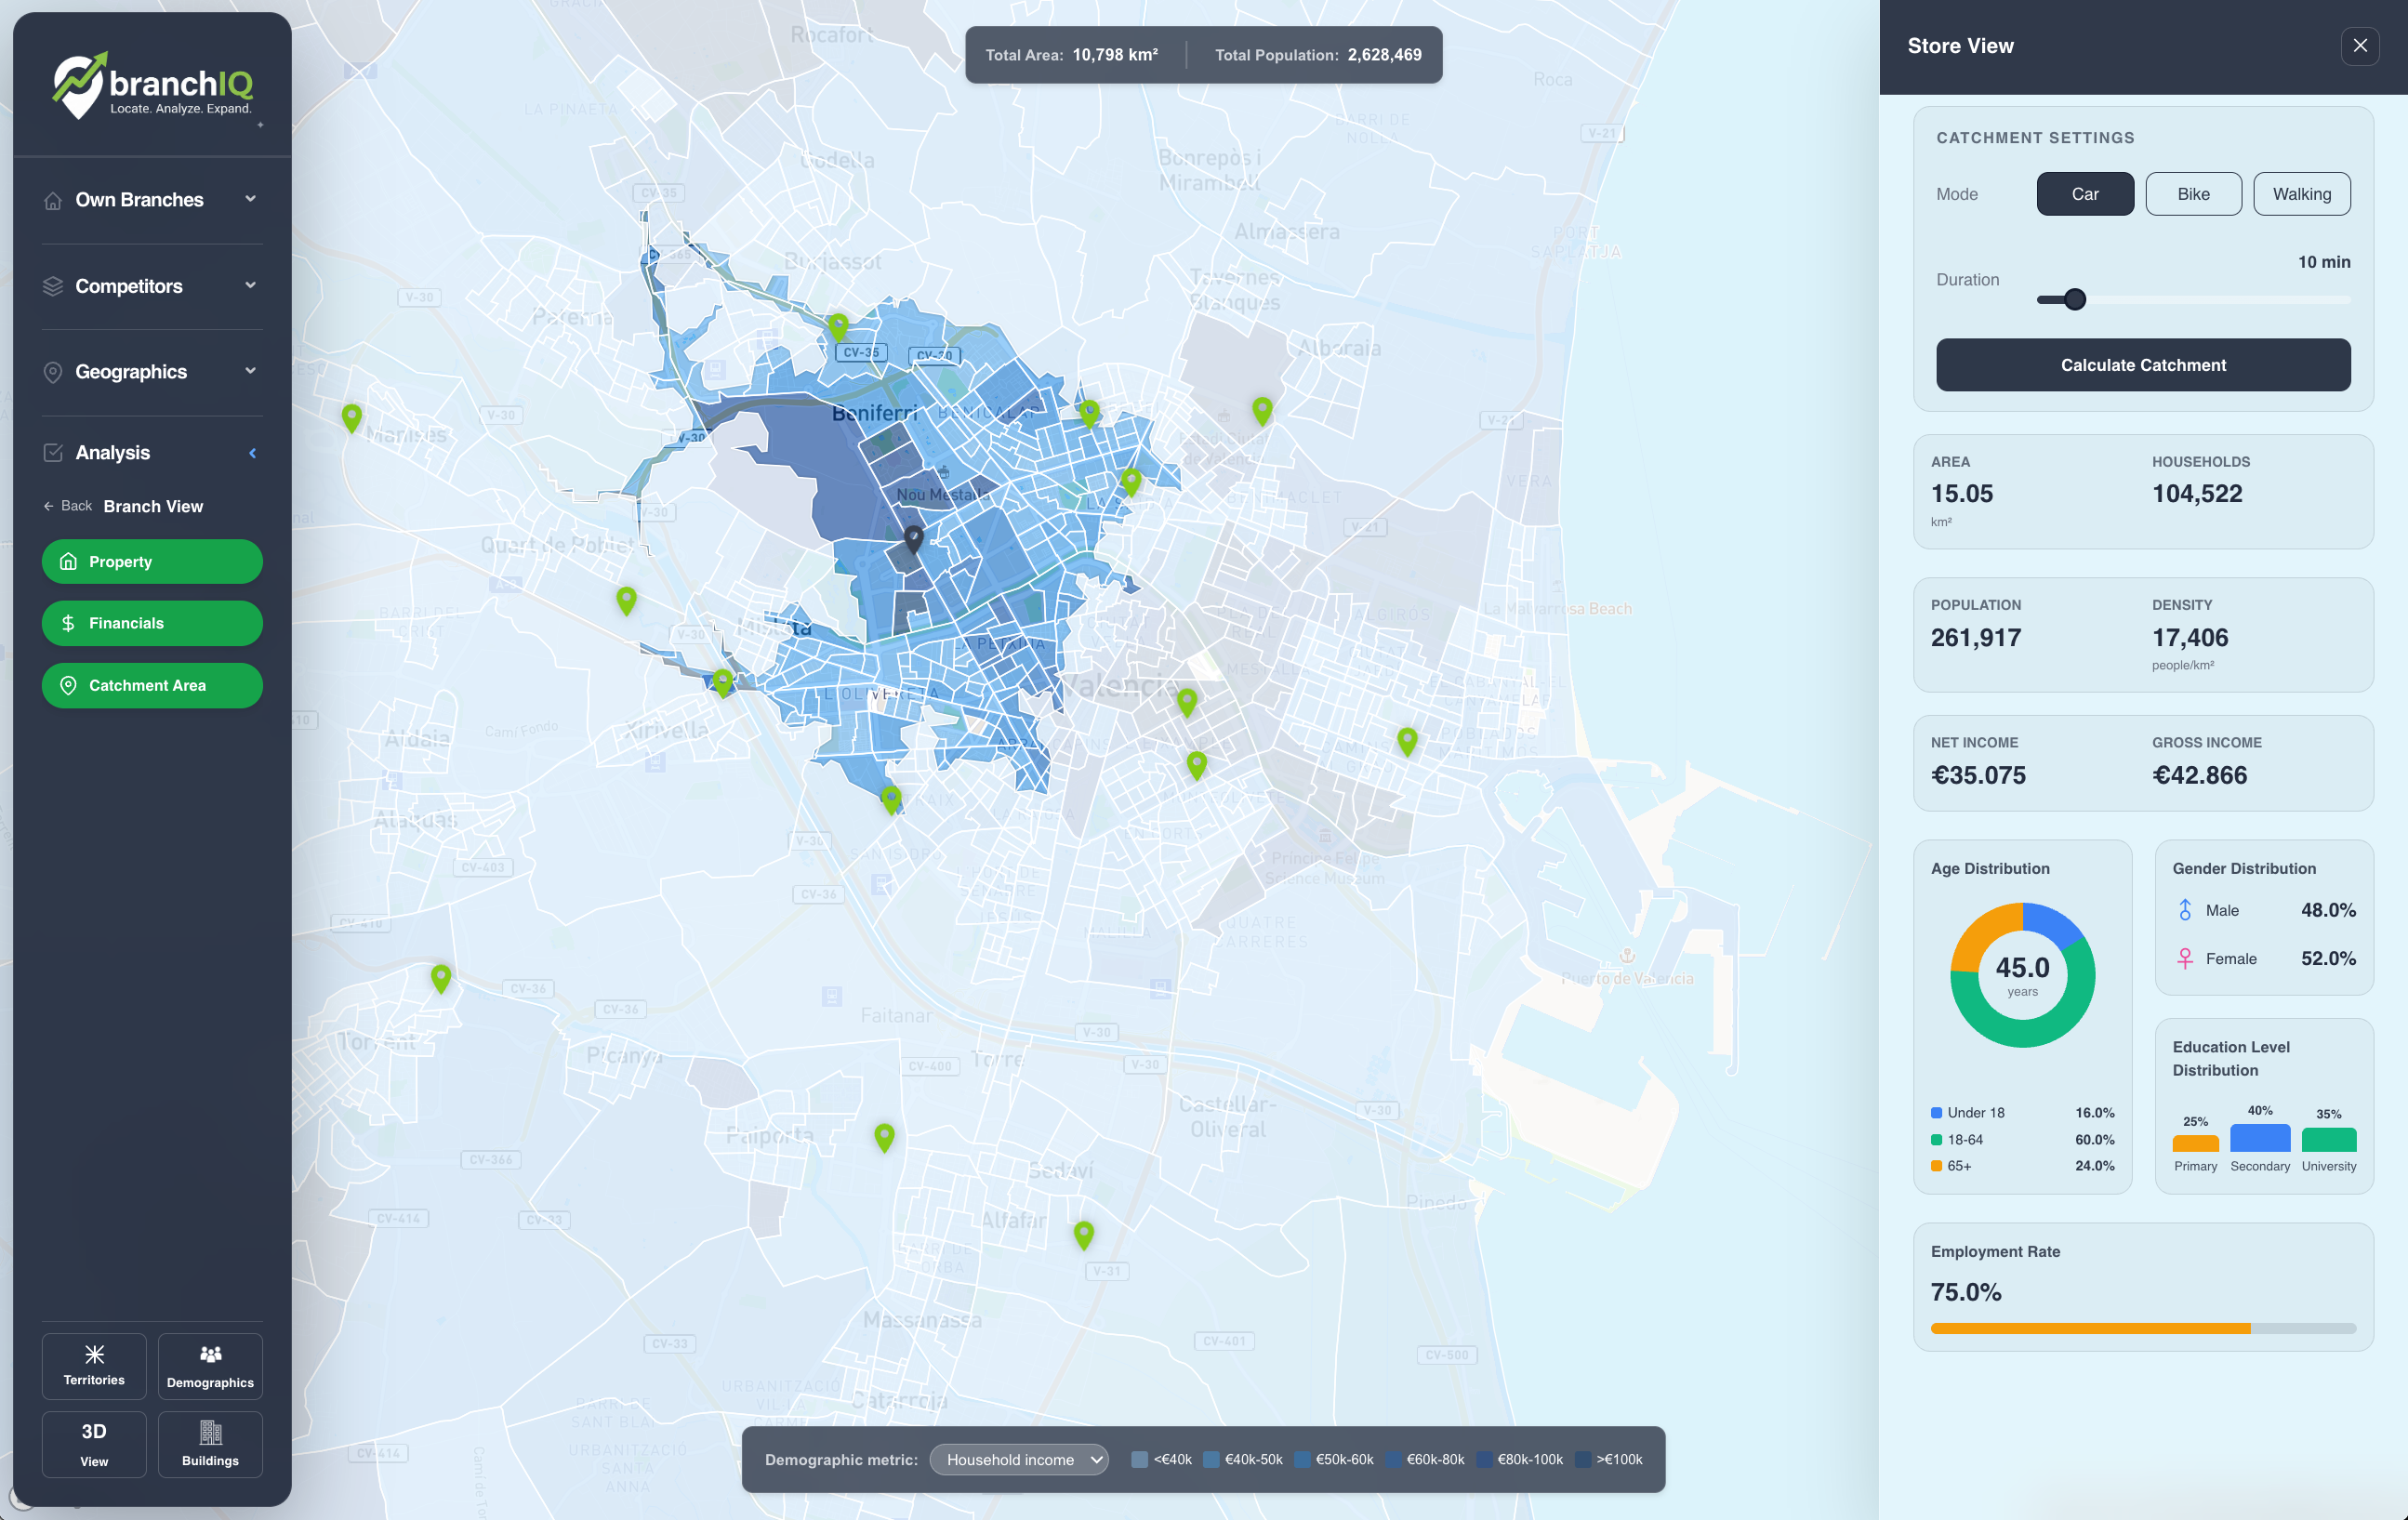
Task: Open the Territories panel
Action: [x=93, y=1365]
